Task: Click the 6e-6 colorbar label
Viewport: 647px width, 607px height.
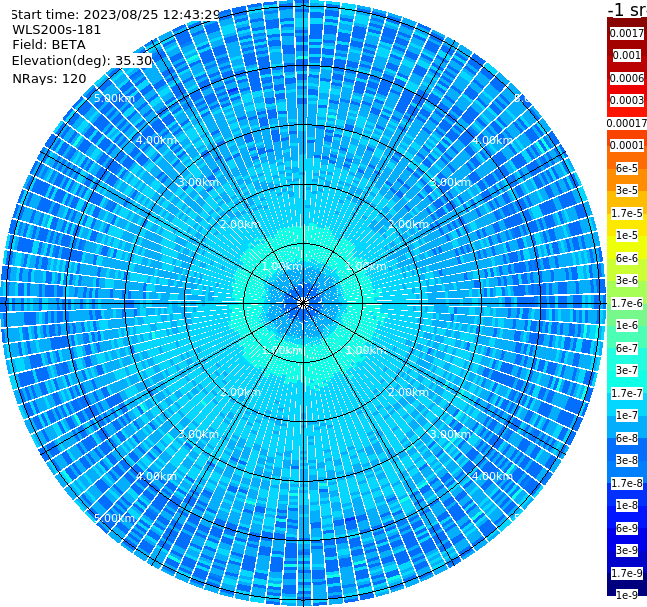Action: [x=627, y=258]
